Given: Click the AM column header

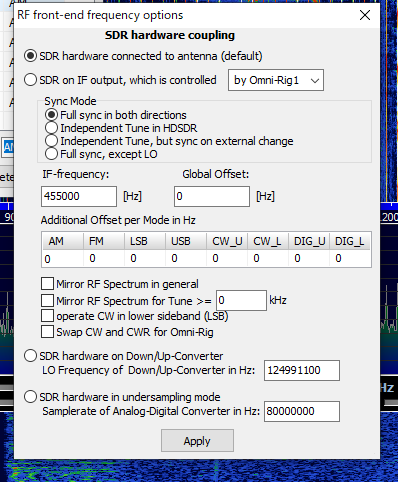Looking at the screenshot, I should pyautogui.click(x=62, y=241).
